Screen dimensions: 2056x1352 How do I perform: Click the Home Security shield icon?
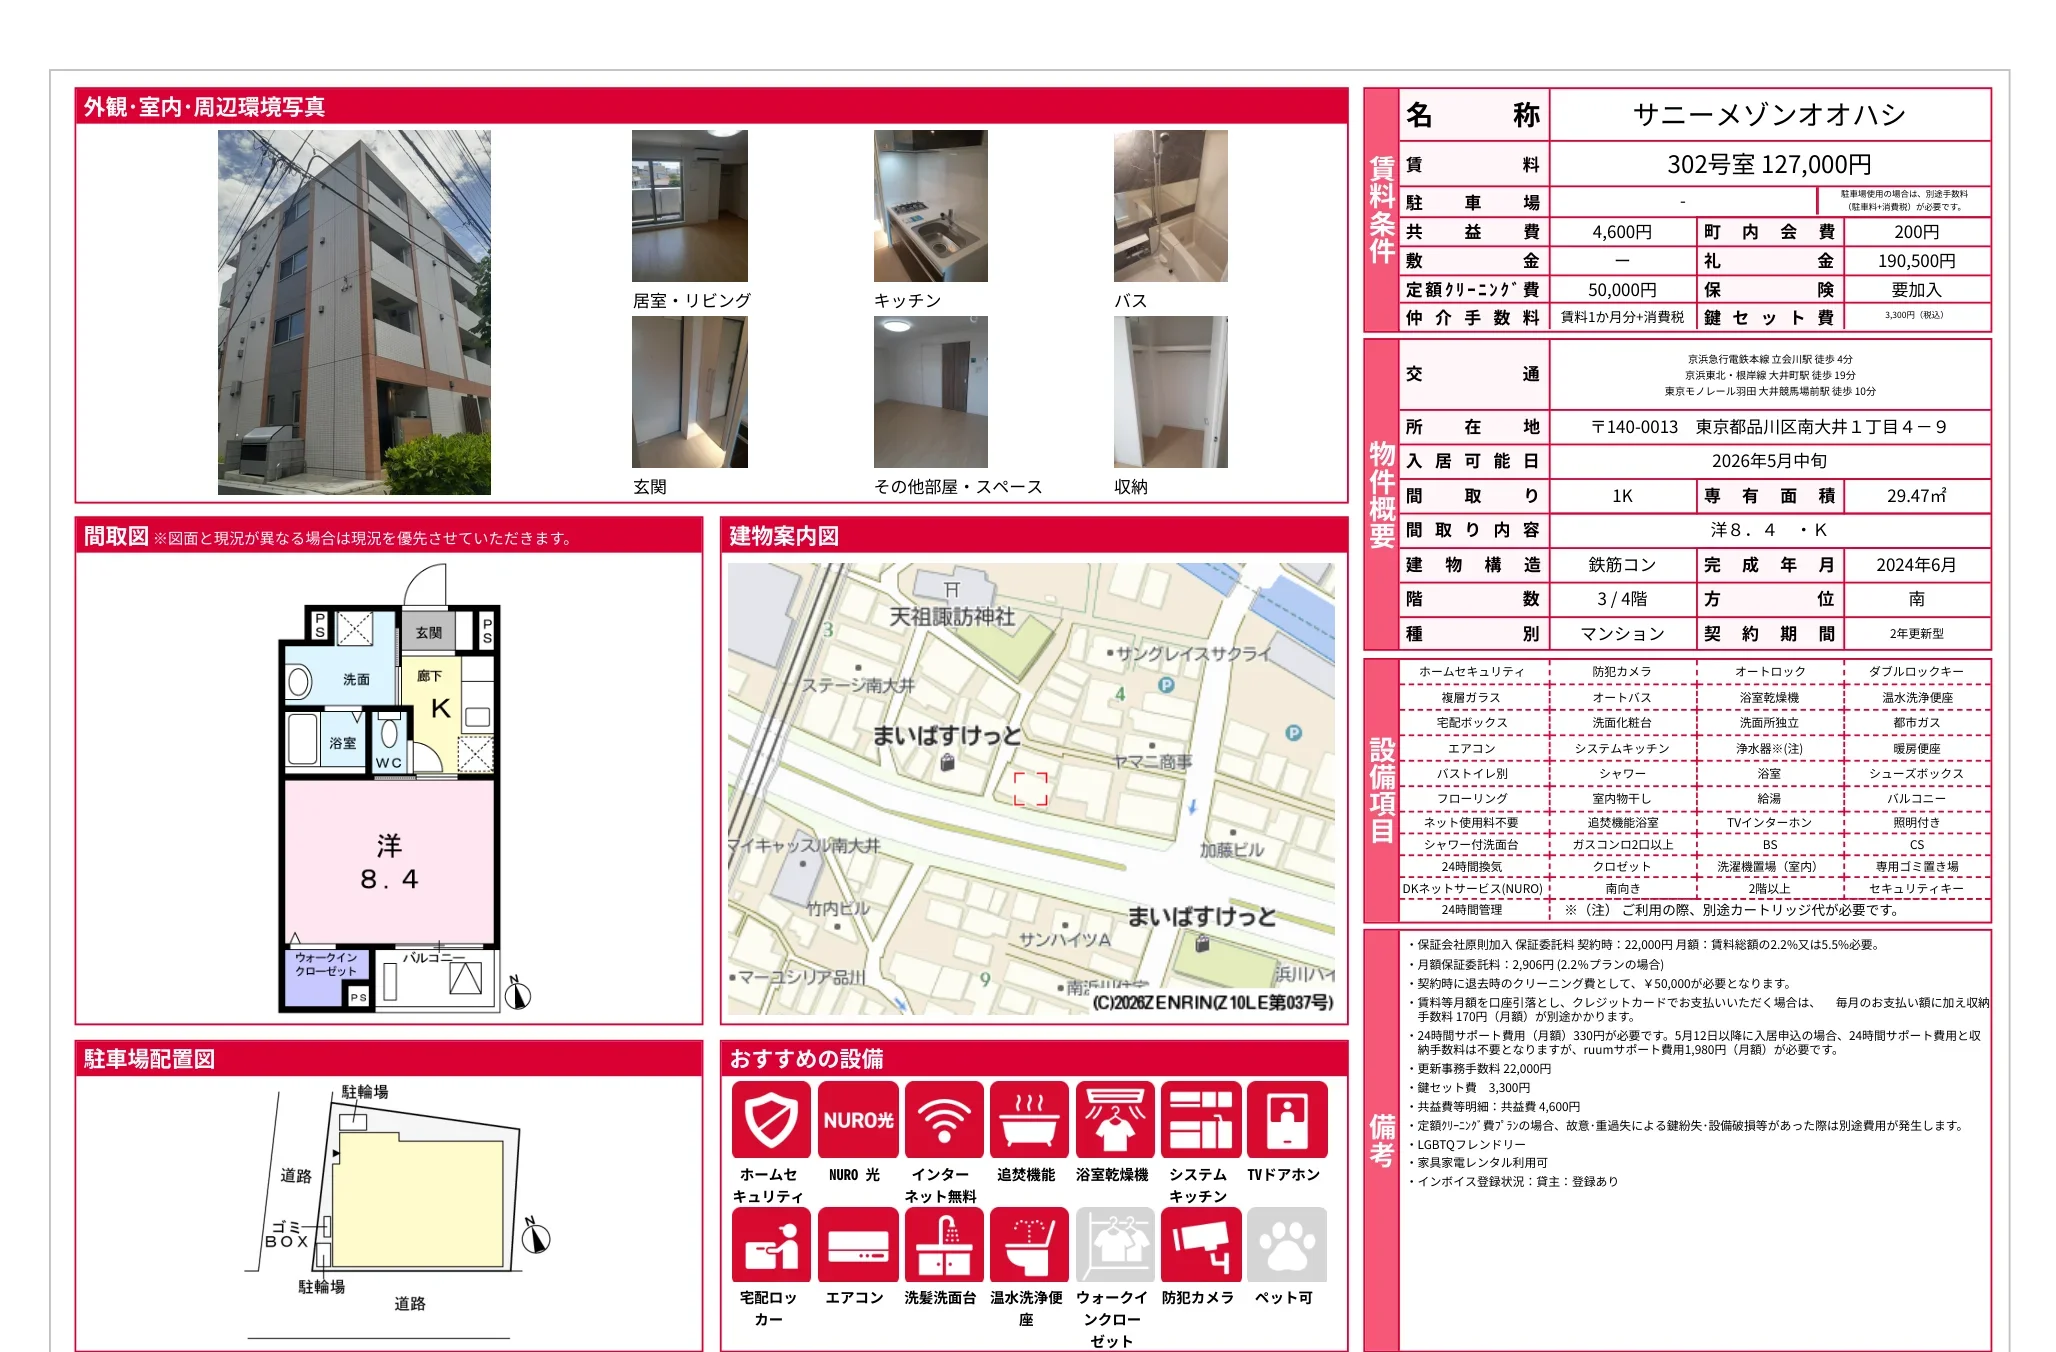click(x=770, y=1120)
